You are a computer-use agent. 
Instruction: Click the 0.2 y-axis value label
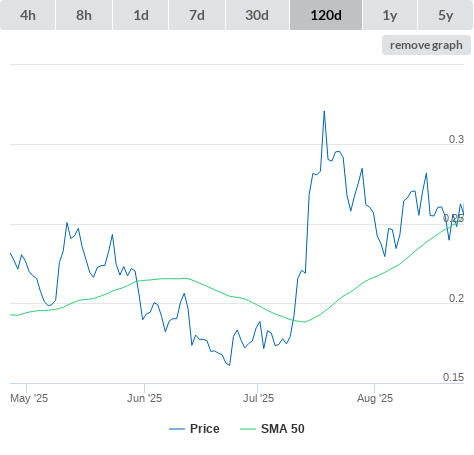click(x=456, y=298)
